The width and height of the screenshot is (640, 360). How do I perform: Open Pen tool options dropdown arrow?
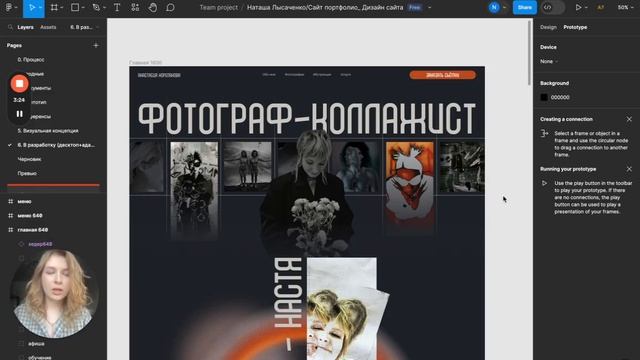coord(104,8)
